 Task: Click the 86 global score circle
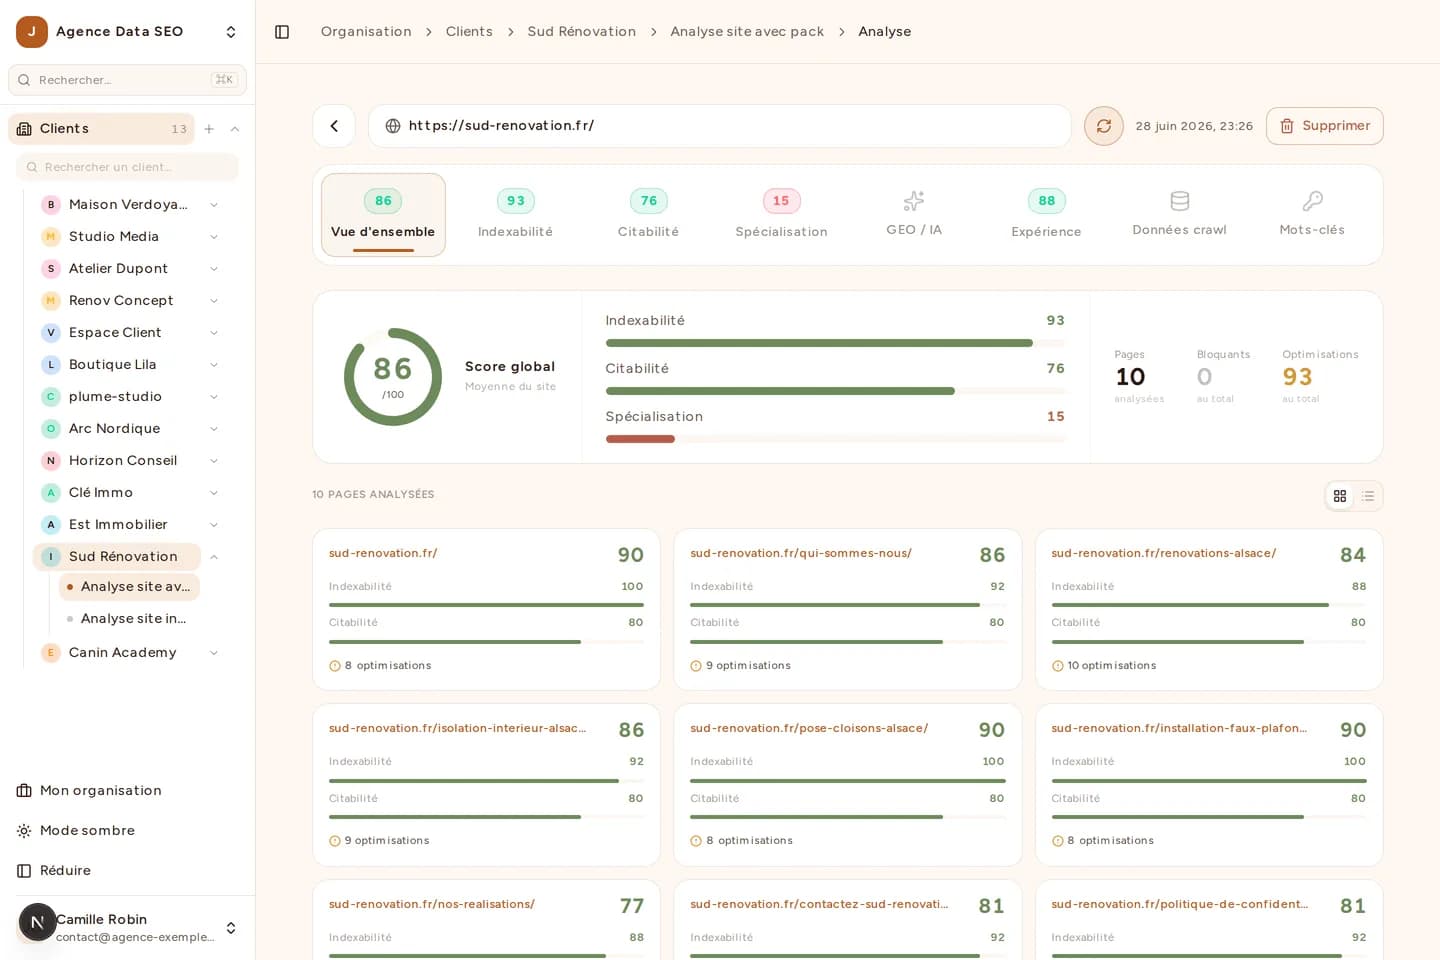tap(393, 377)
